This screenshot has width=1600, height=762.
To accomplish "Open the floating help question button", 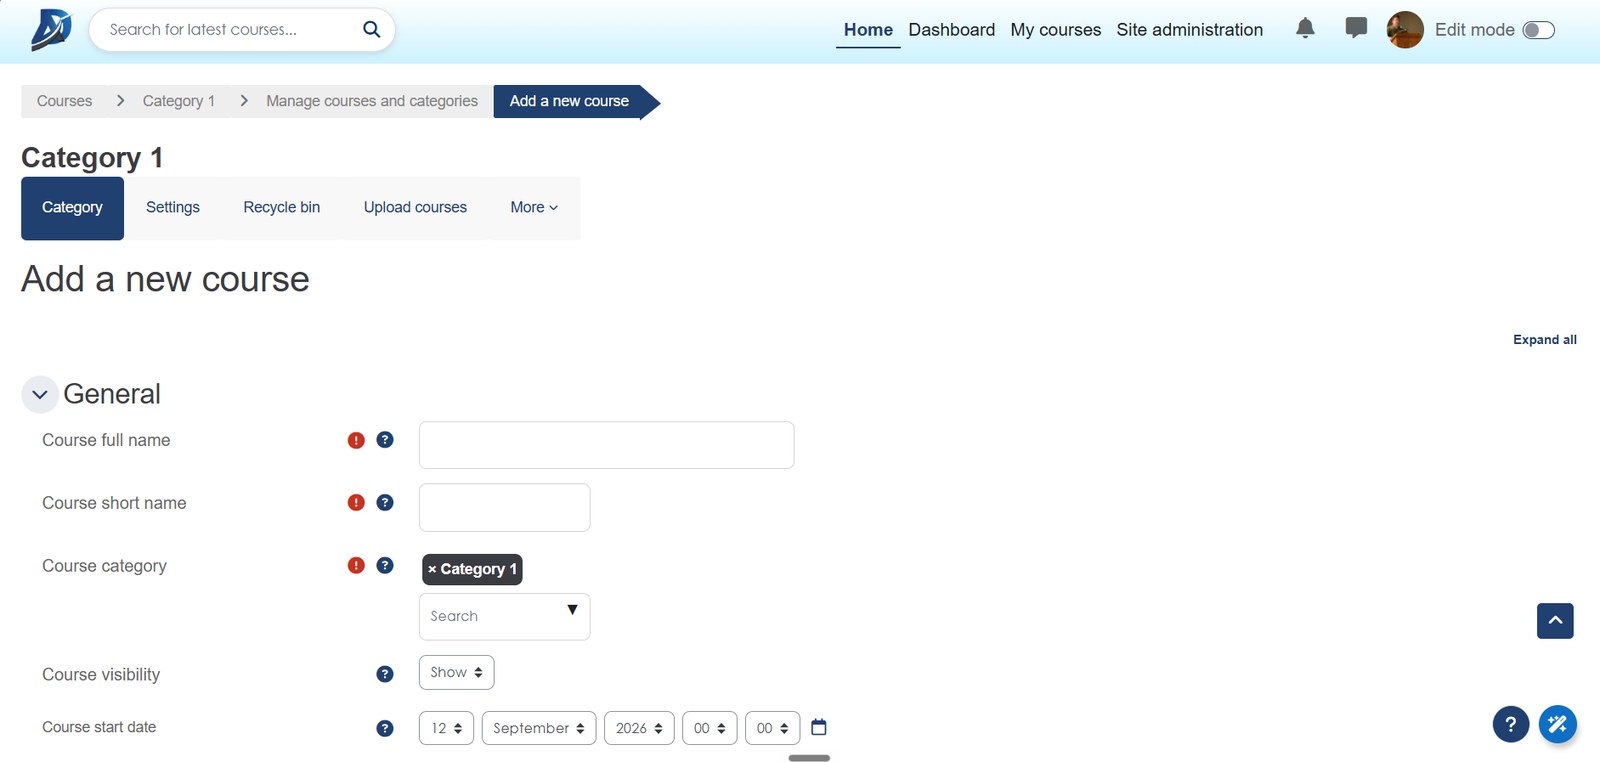I will click(1511, 724).
